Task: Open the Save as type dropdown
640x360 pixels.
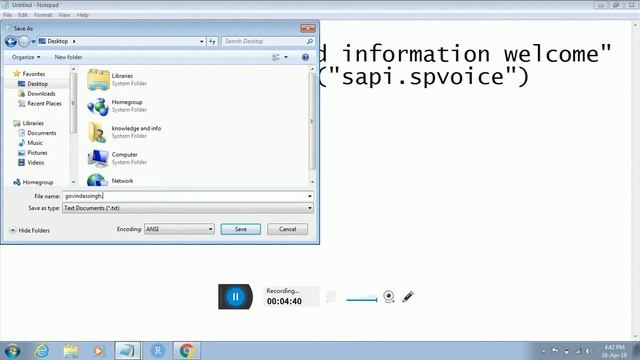Action: 188,208
